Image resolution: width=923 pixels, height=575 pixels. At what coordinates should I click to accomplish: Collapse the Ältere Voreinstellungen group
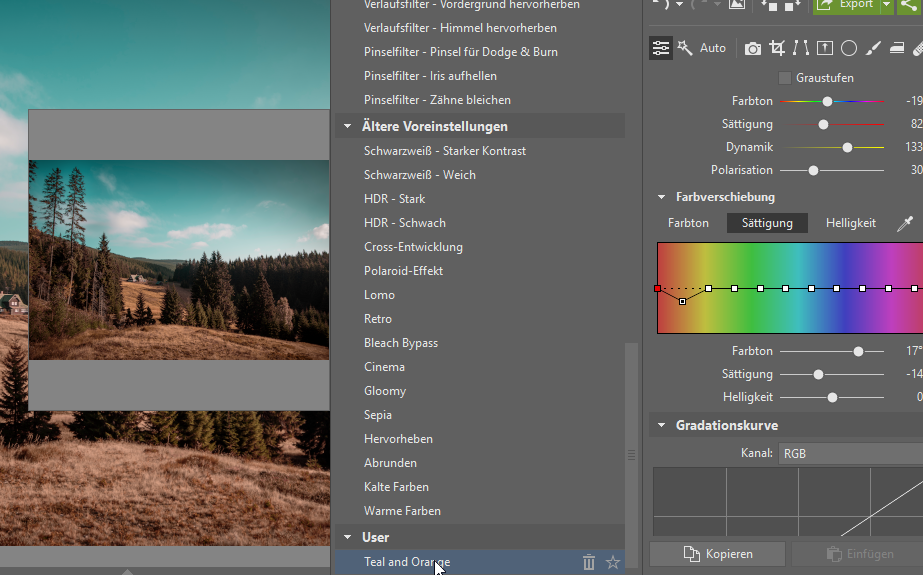347,126
